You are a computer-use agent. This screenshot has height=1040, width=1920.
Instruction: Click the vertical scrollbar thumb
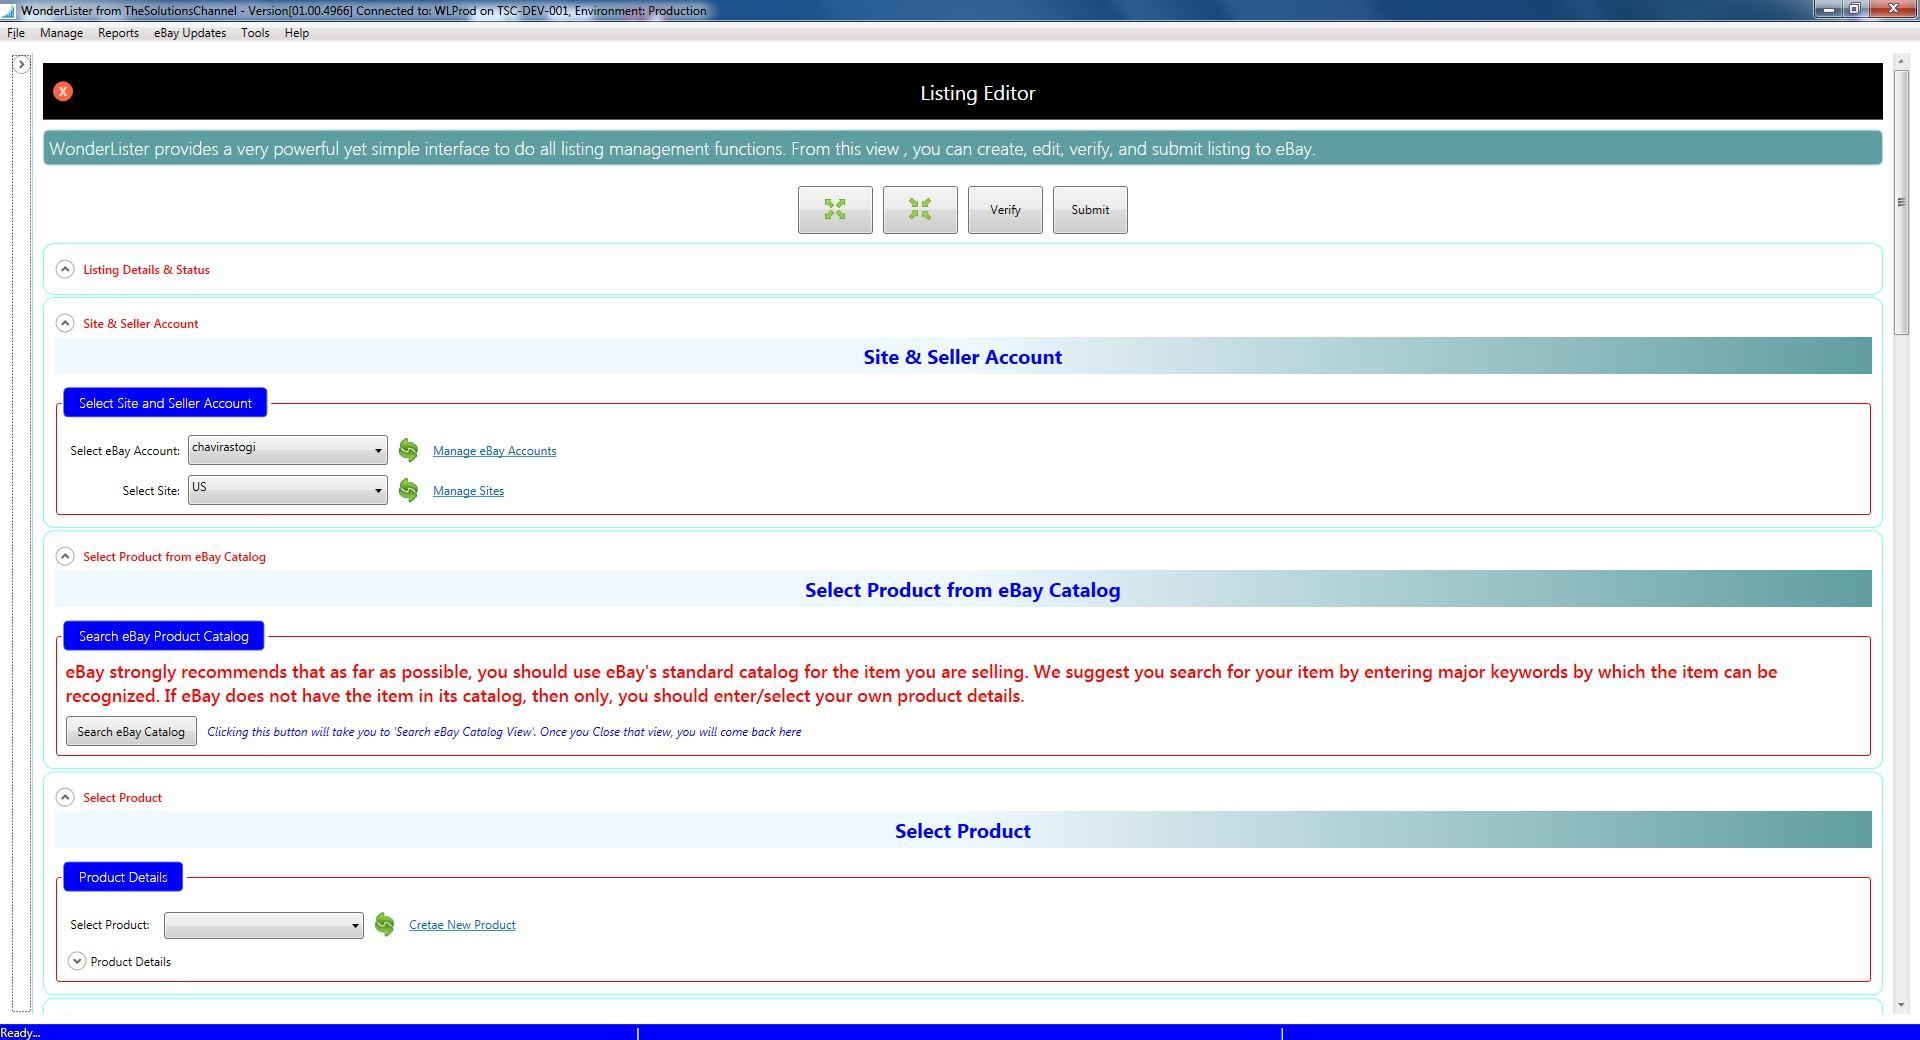click(1901, 202)
